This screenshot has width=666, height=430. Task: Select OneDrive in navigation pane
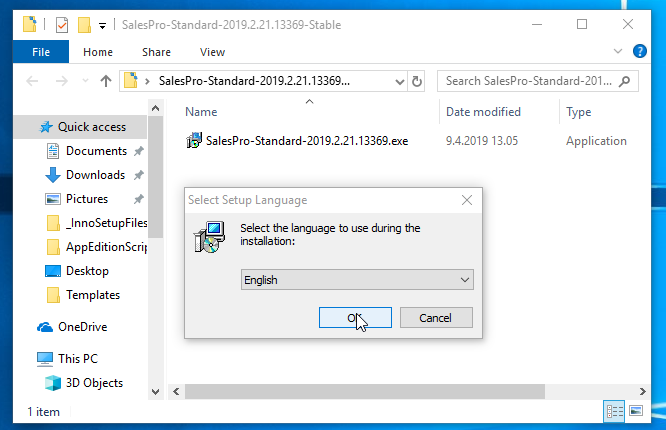[x=82, y=327]
